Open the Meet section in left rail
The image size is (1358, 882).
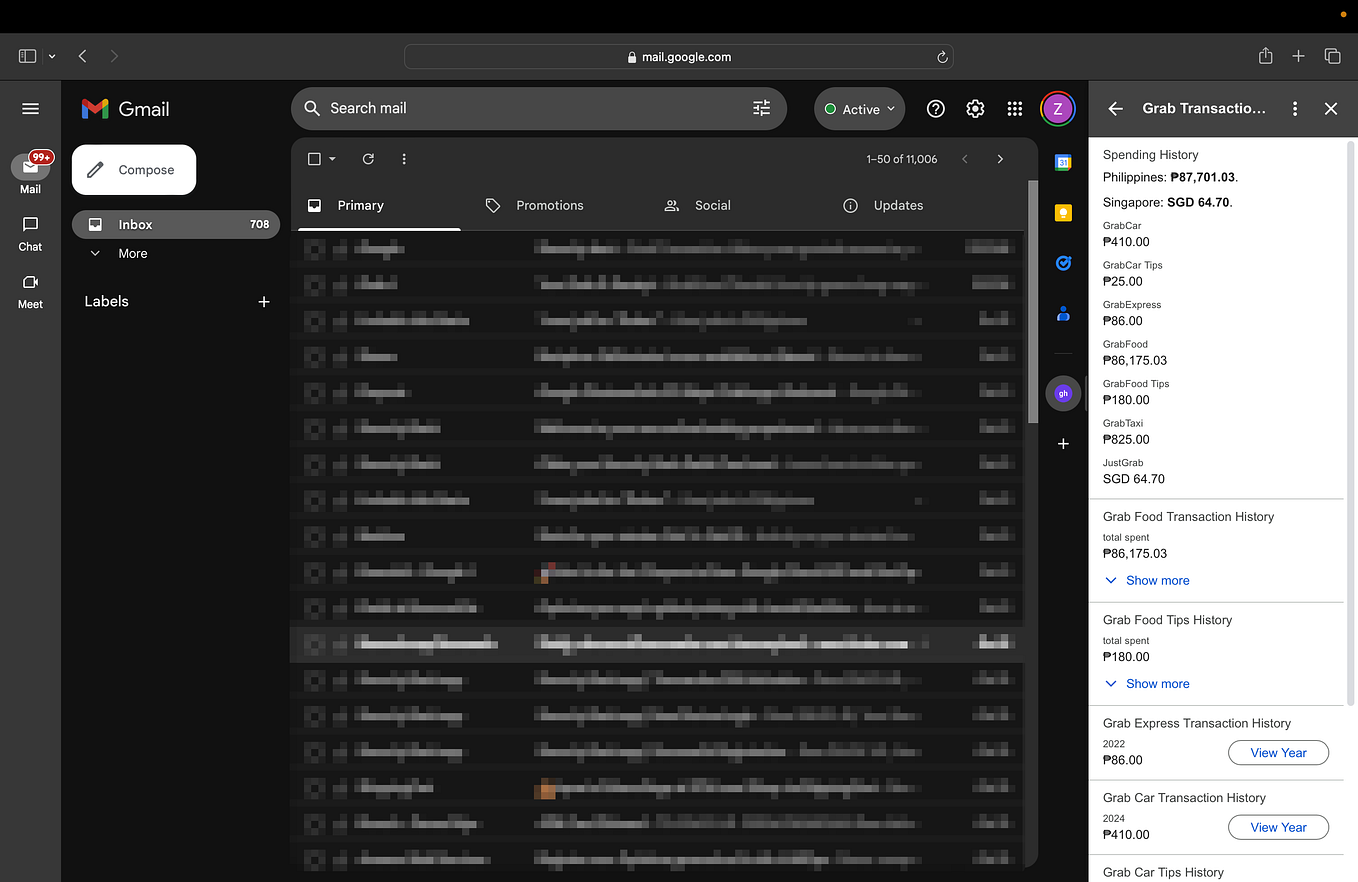pyautogui.click(x=30, y=291)
